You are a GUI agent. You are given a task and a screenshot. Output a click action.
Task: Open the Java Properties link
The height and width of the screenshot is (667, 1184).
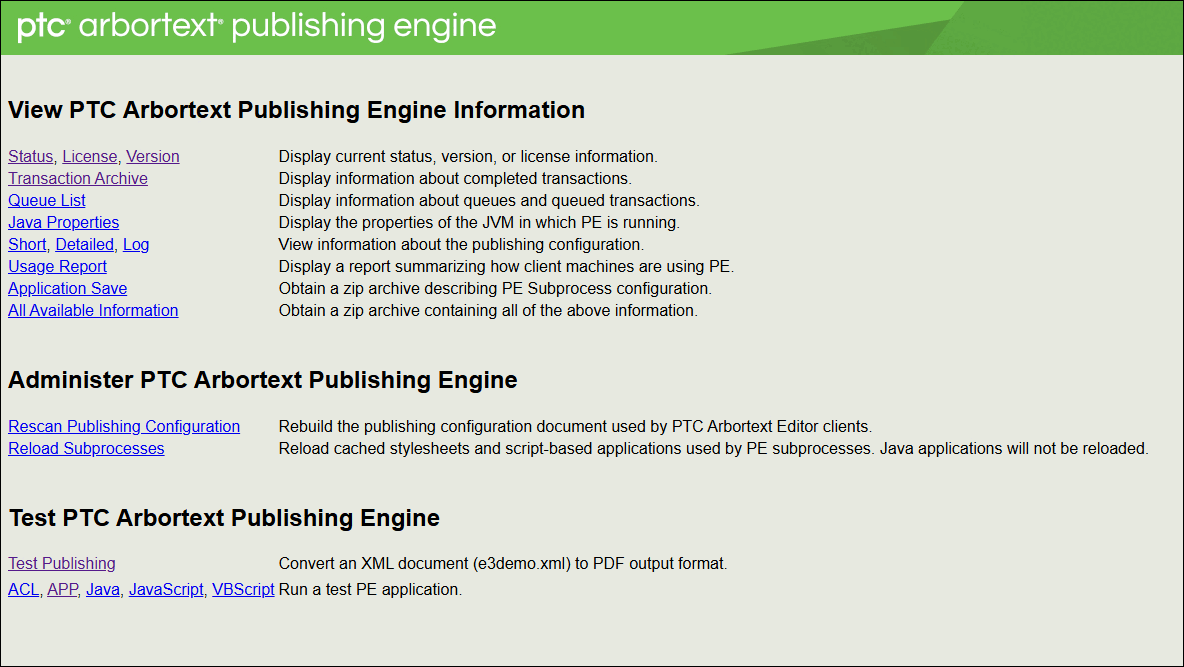pyautogui.click(x=63, y=222)
